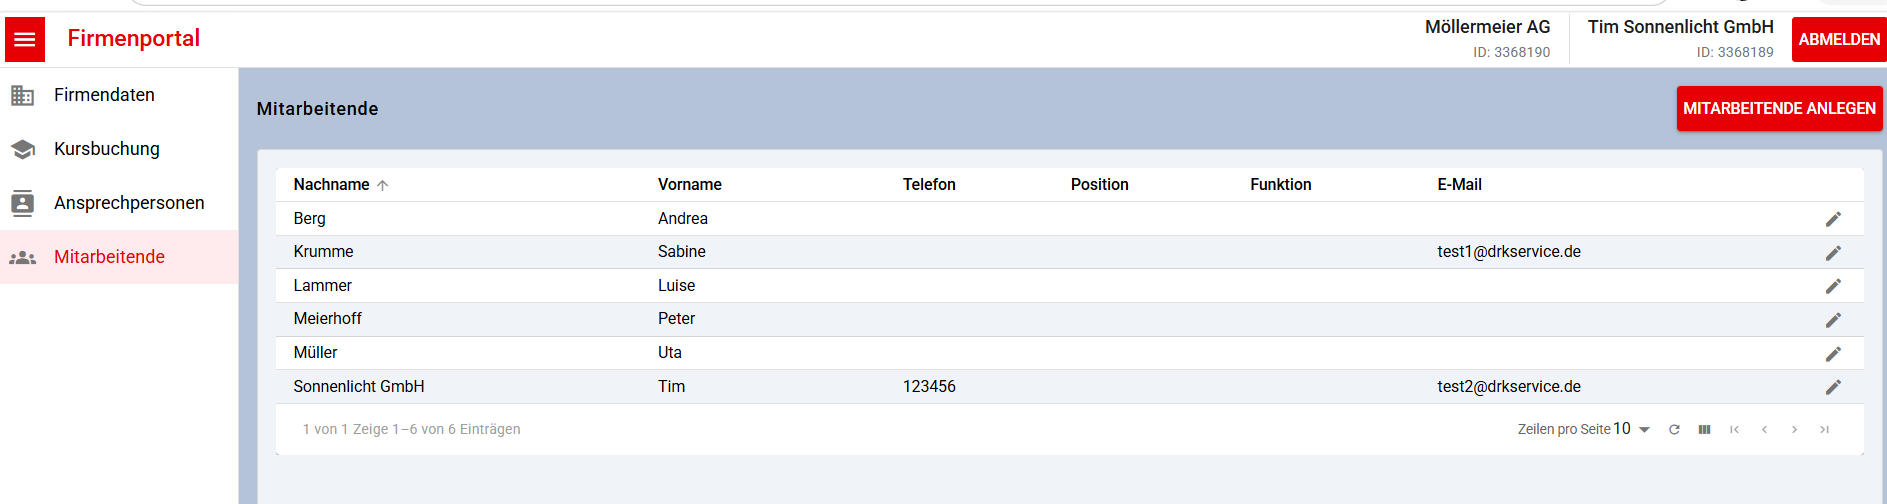Image resolution: width=1887 pixels, height=504 pixels.
Task: Sort by Telefon column header
Action: click(929, 185)
